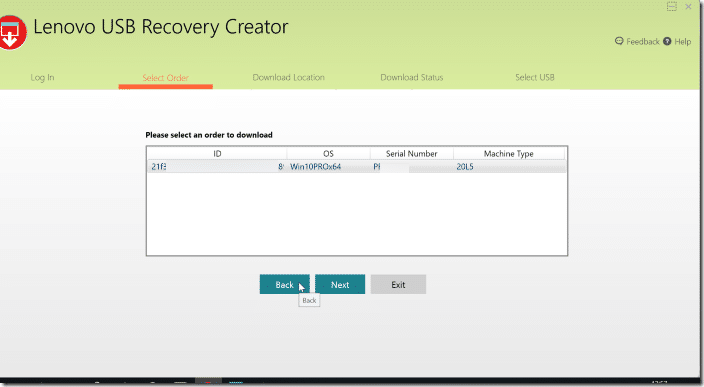The width and height of the screenshot is (704, 387).
Task: Go to Download Location tab
Action: pos(288,77)
